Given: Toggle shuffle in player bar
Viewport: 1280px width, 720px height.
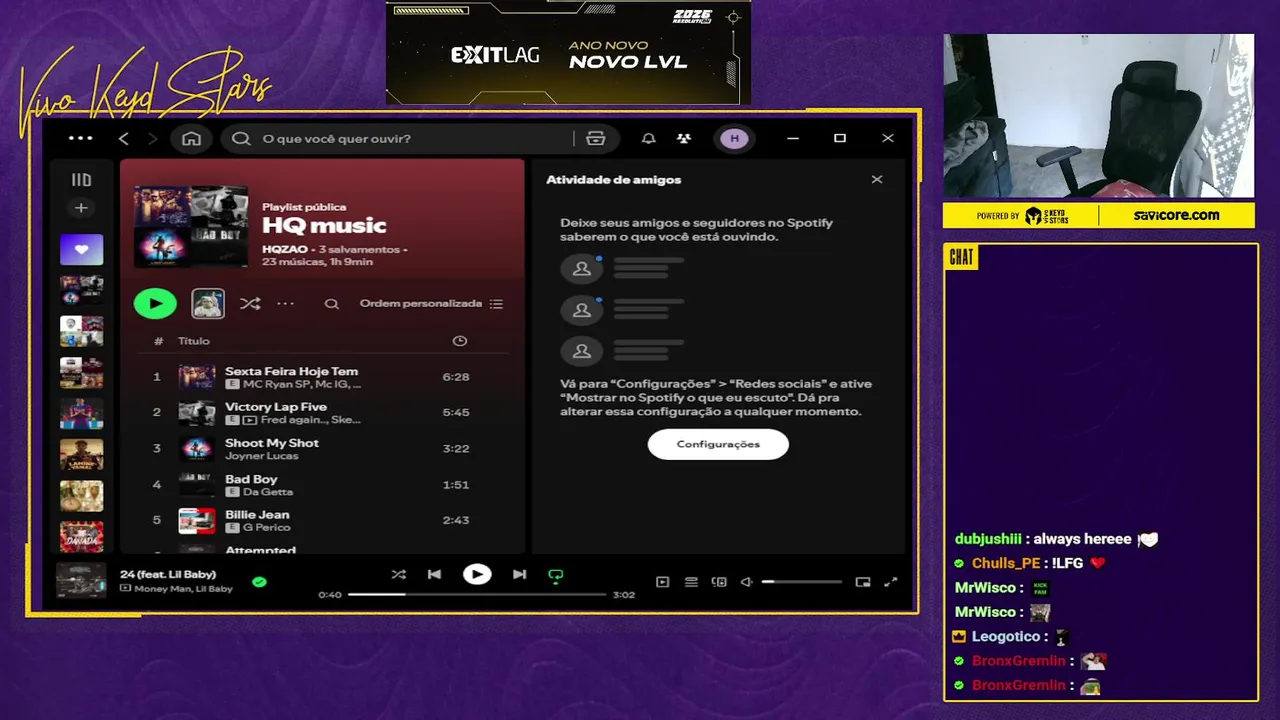Looking at the screenshot, I should [x=398, y=574].
